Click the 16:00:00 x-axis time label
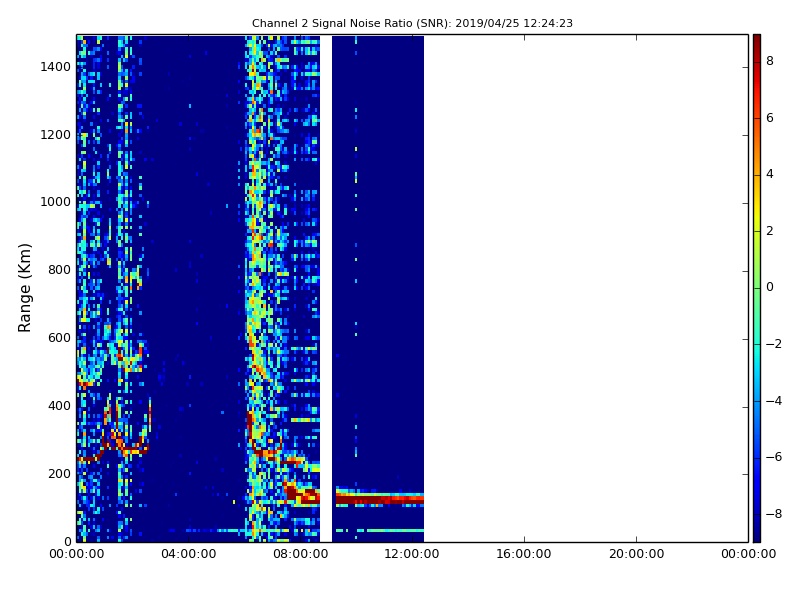The width and height of the screenshot is (800, 600). [524, 554]
